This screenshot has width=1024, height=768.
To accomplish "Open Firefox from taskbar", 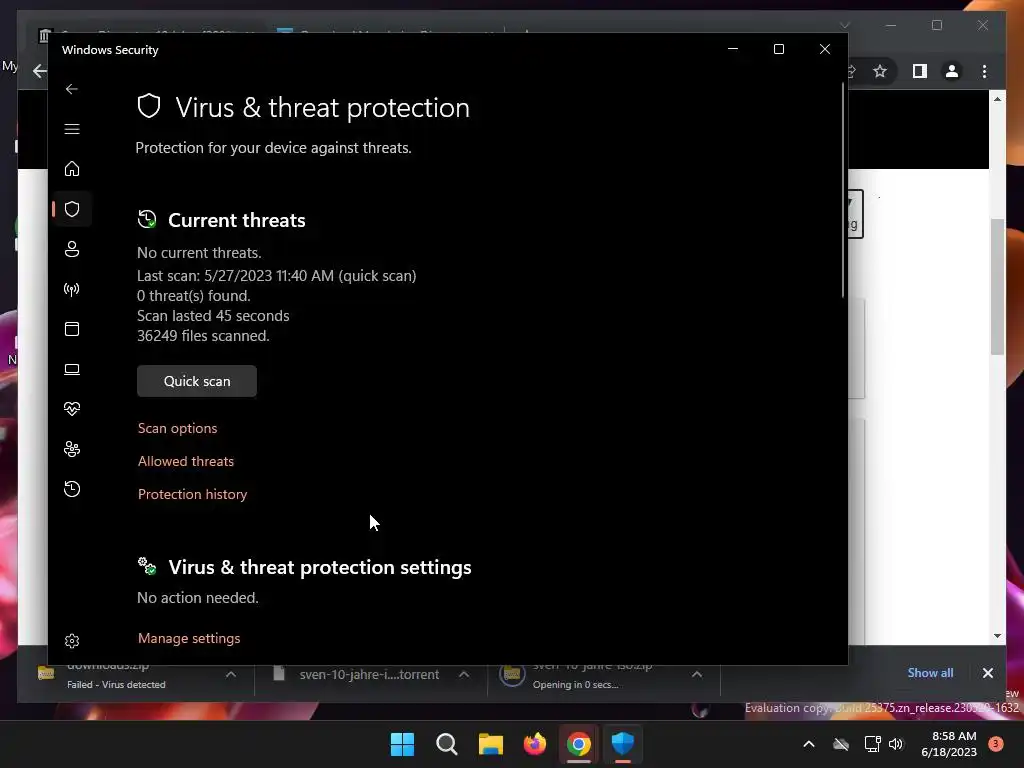I will coord(535,744).
